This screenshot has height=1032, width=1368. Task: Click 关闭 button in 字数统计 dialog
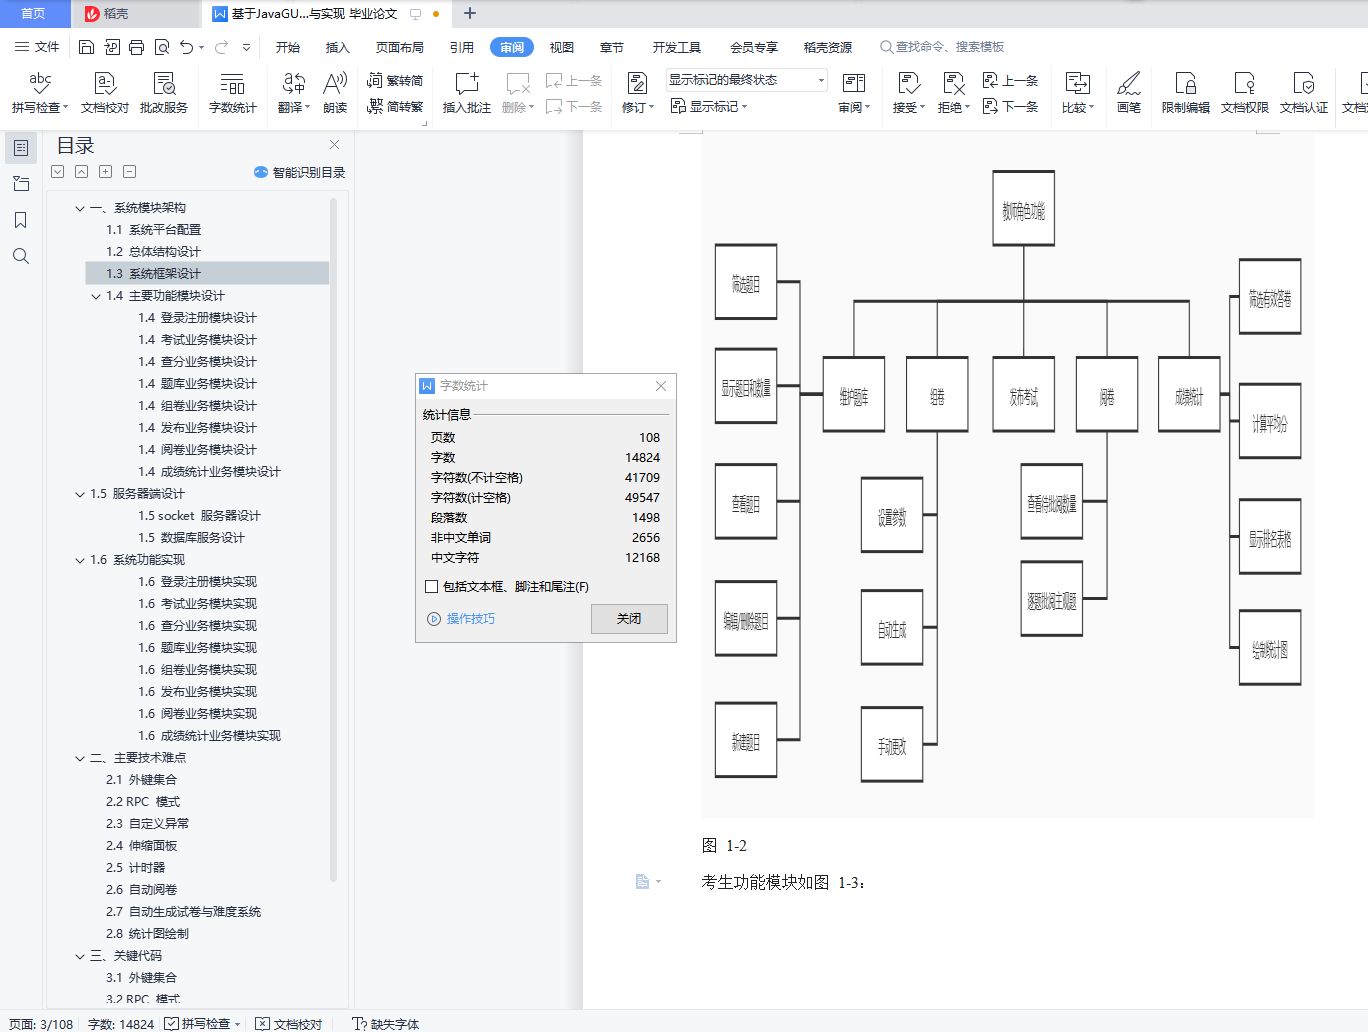[x=629, y=619]
